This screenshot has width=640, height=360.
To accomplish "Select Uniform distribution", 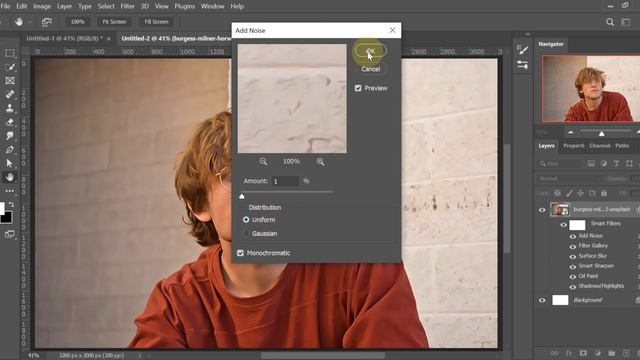I will tap(246, 220).
